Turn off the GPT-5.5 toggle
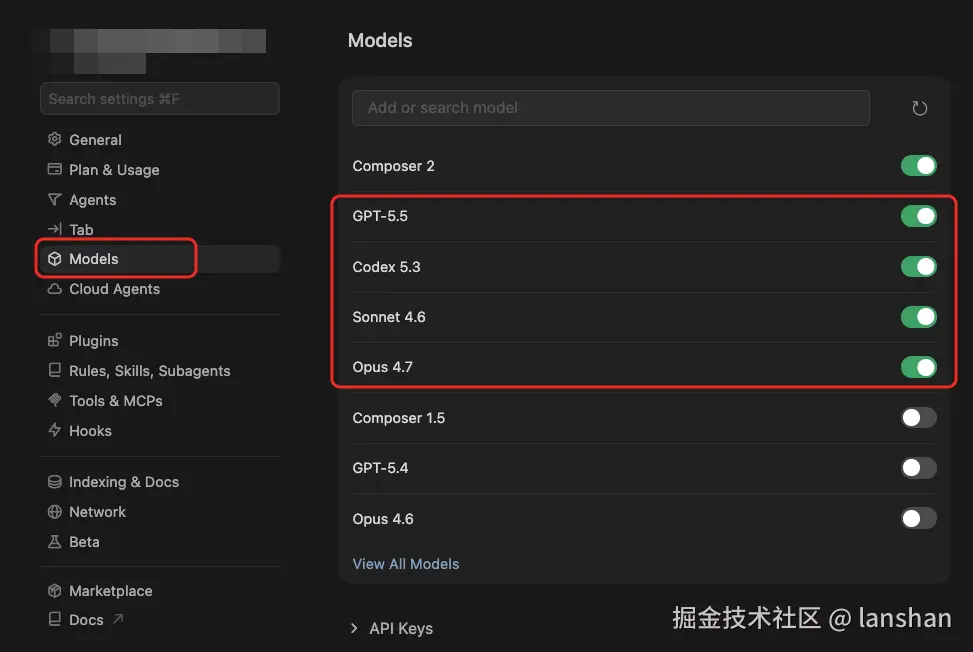This screenshot has width=973, height=652. [x=918, y=216]
